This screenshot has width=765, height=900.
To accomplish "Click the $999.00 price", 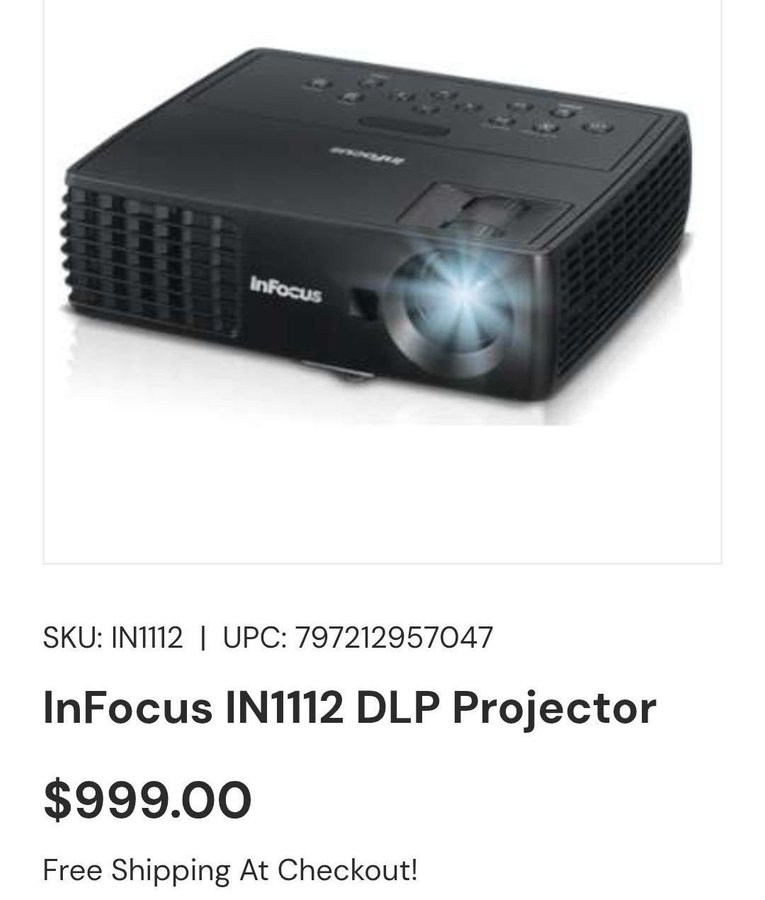I will pyautogui.click(x=147, y=800).
